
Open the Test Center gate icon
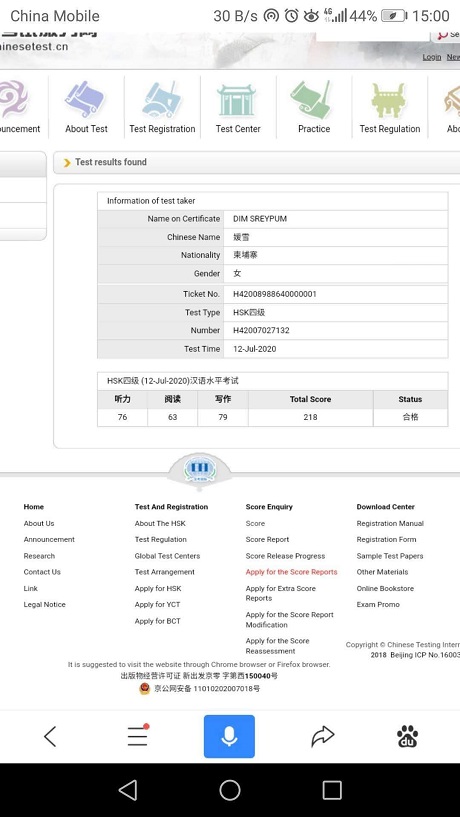coord(238,99)
